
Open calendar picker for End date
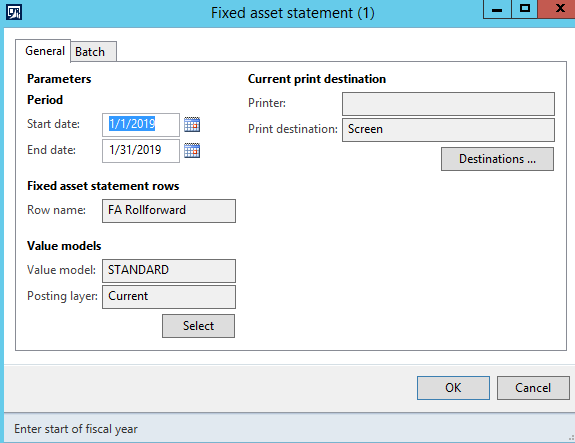tap(192, 150)
